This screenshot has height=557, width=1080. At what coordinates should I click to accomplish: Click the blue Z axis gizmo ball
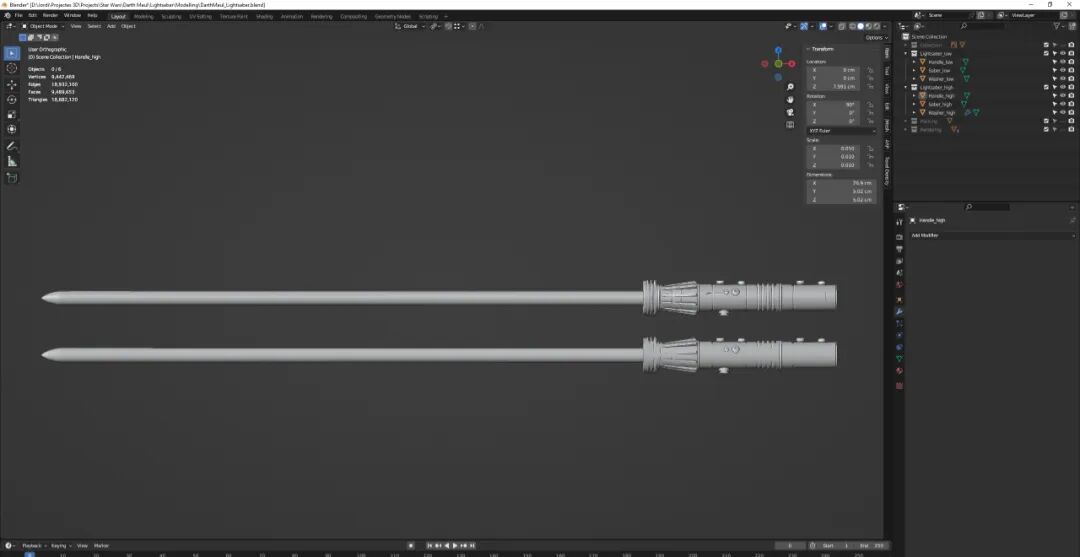pyautogui.click(x=778, y=50)
